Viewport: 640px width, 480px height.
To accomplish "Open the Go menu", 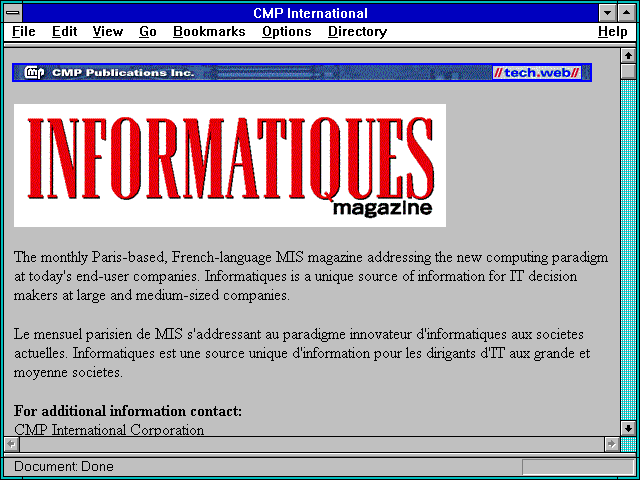I will coord(148,32).
